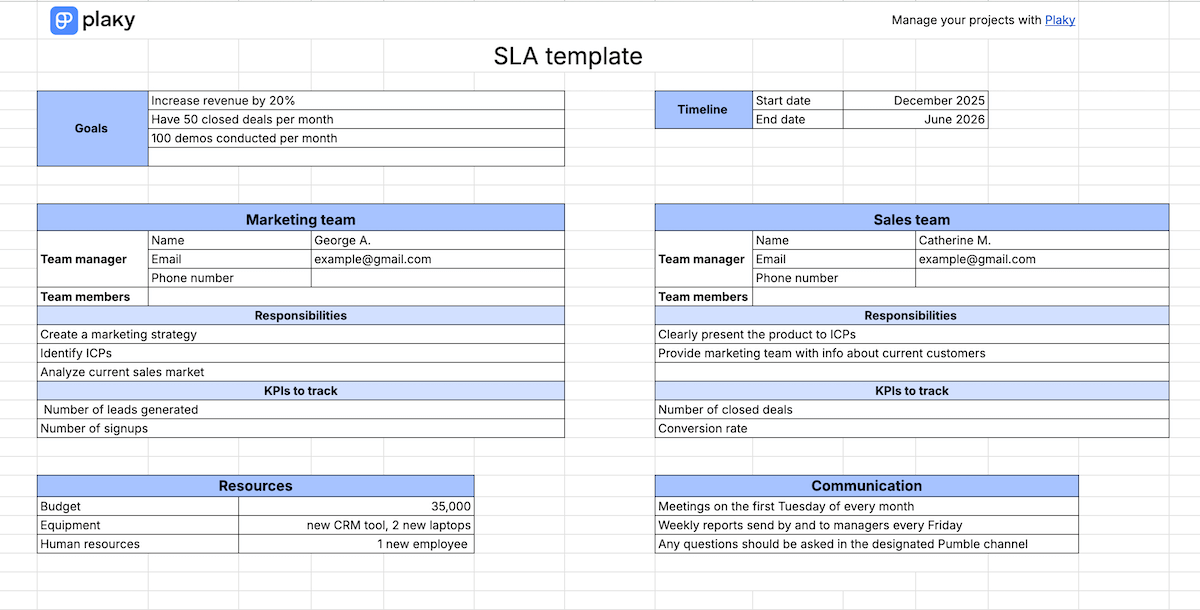The image size is (1200, 610).
Task: Select the 'SLA template' title cell
Action: (567, 56)
